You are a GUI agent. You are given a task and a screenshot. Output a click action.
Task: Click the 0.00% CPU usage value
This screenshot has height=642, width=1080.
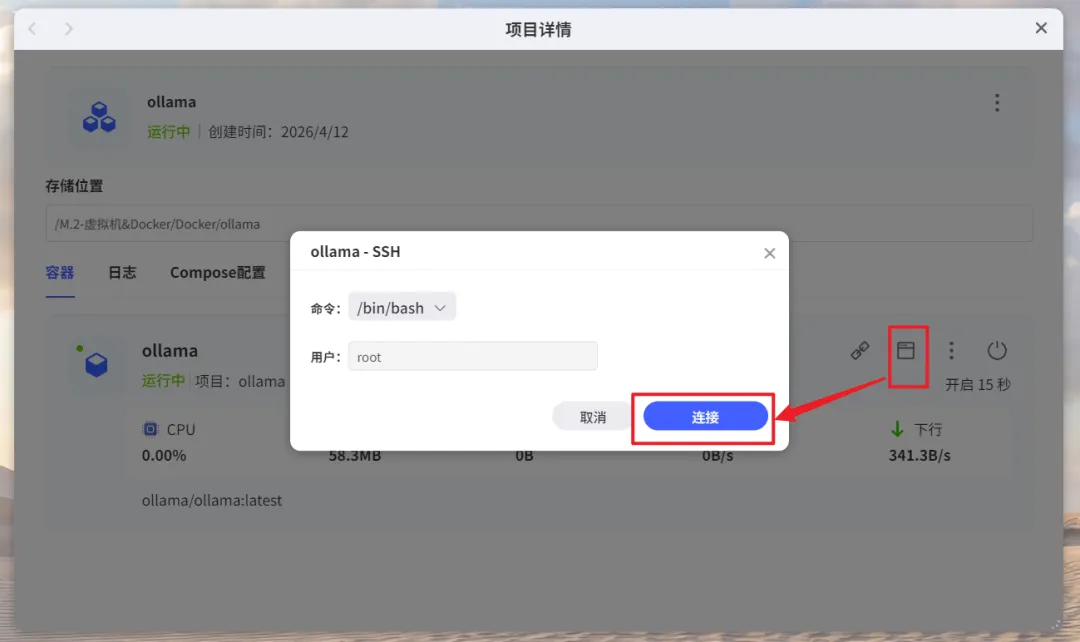[164, 455]
